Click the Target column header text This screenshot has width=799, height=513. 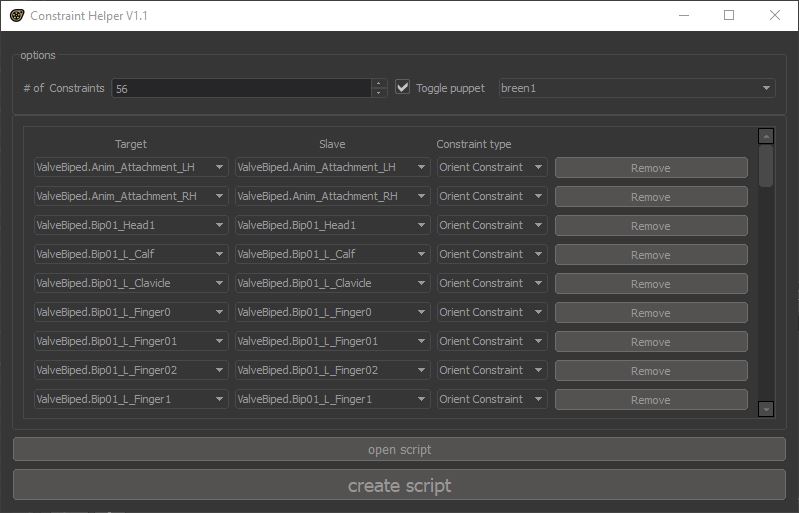131,144
